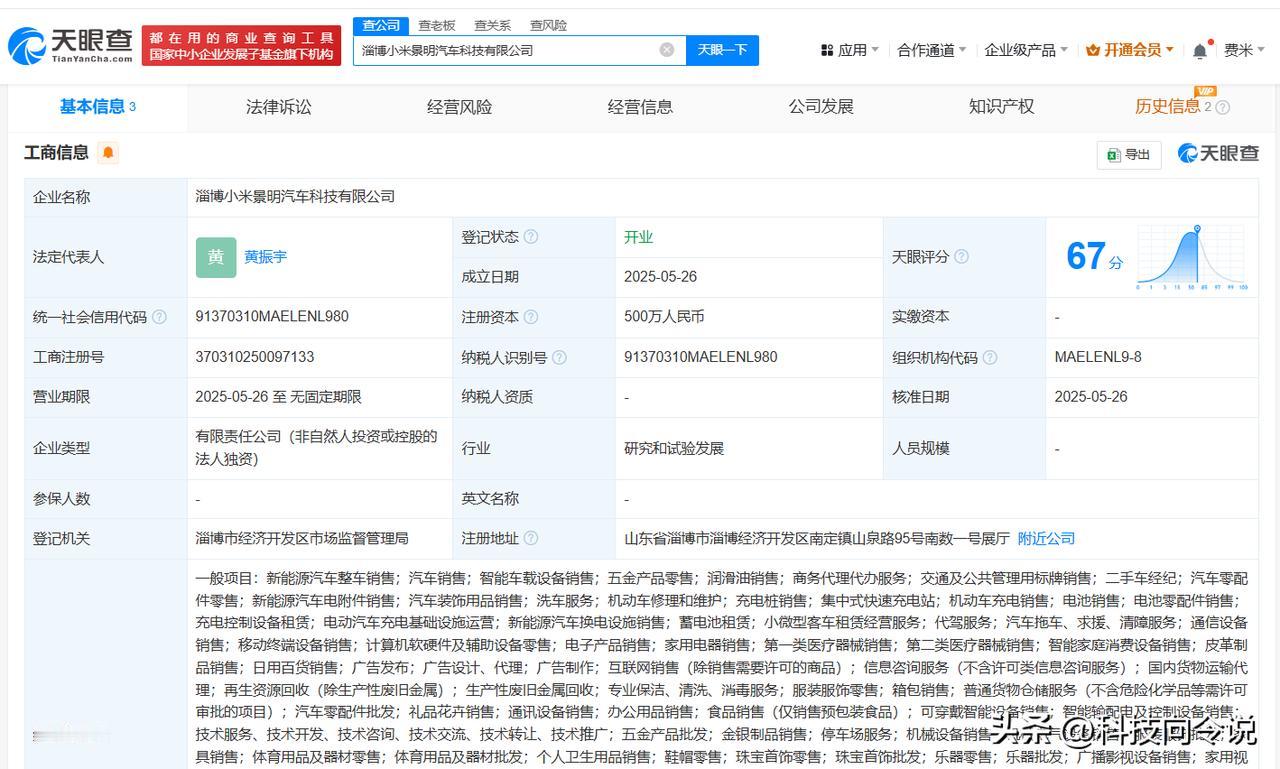Open help icon beside 纳税人识别号
This screenshot has height=769, width=1280.
[559, 357]
